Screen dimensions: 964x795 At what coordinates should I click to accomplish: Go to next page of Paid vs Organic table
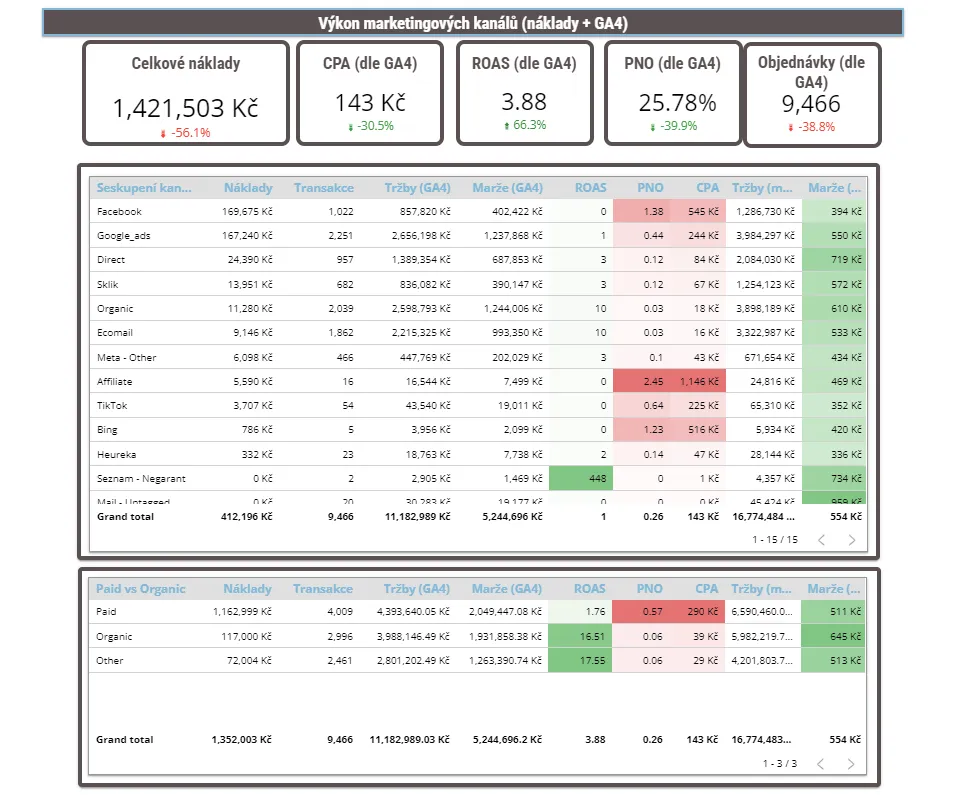(851, 764)
